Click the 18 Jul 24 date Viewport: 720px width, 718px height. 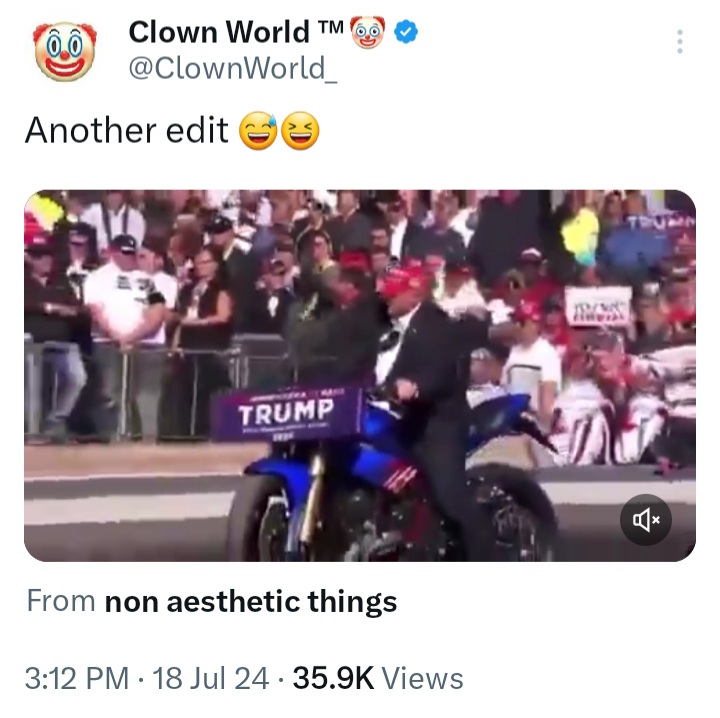click(x=212, y=679)
